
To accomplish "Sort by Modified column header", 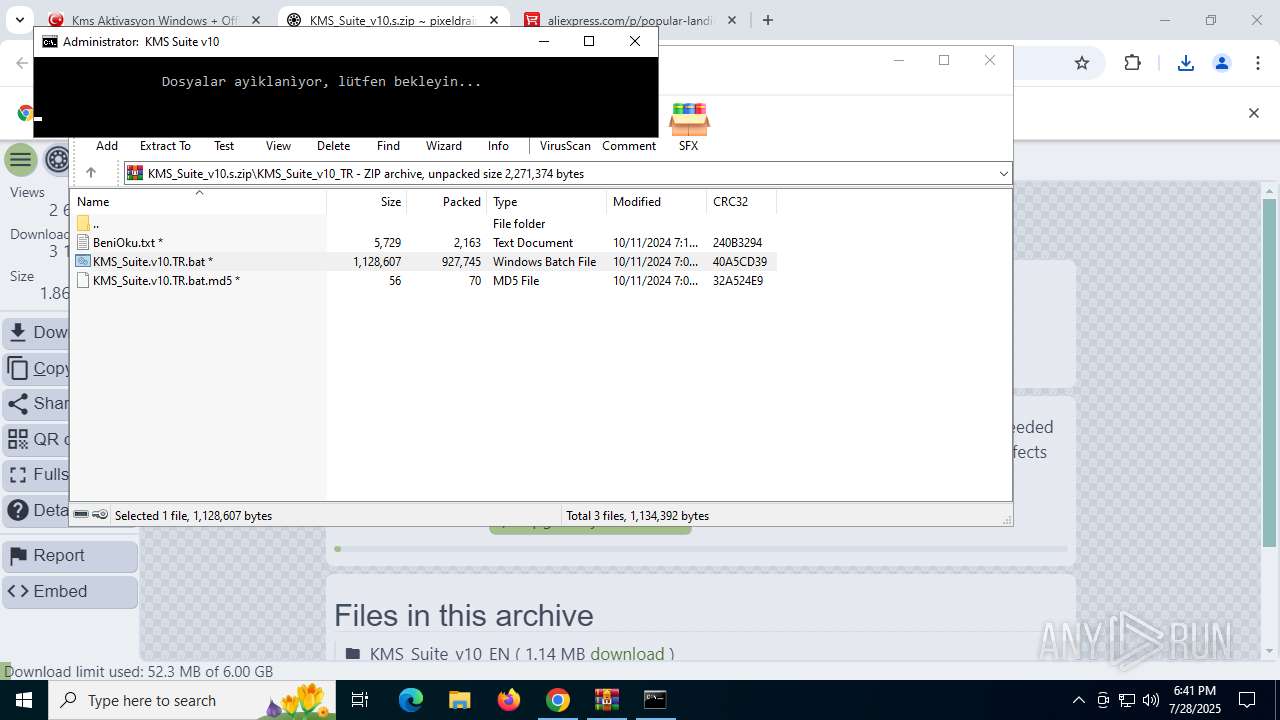I will point(657,202).
